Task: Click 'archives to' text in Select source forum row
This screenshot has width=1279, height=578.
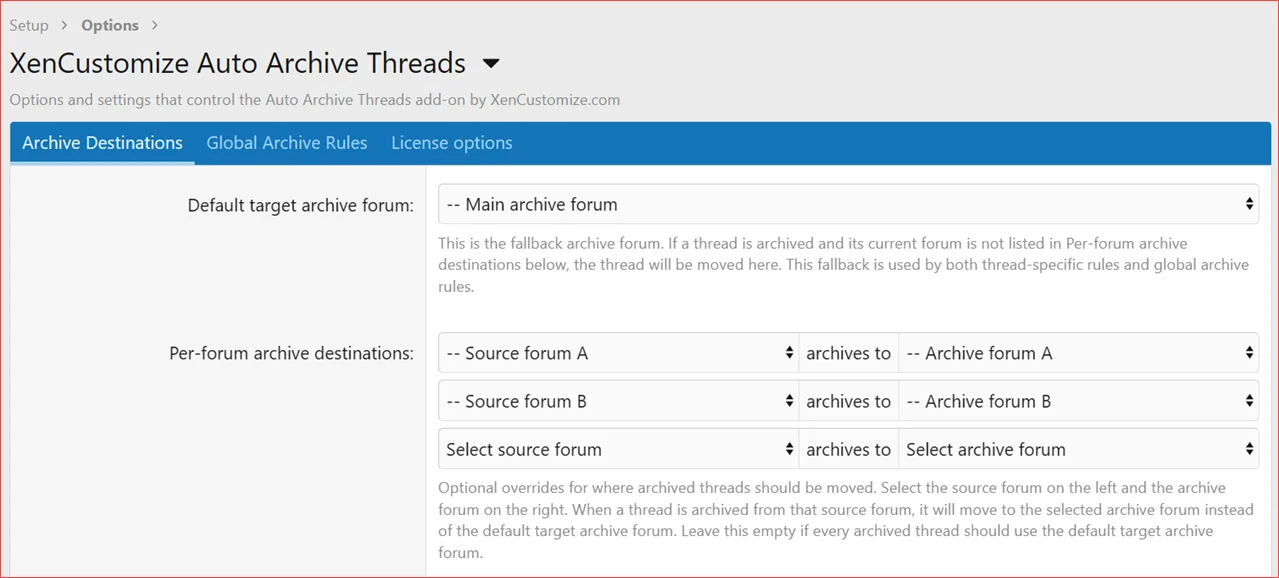Action: click(848, 449)
